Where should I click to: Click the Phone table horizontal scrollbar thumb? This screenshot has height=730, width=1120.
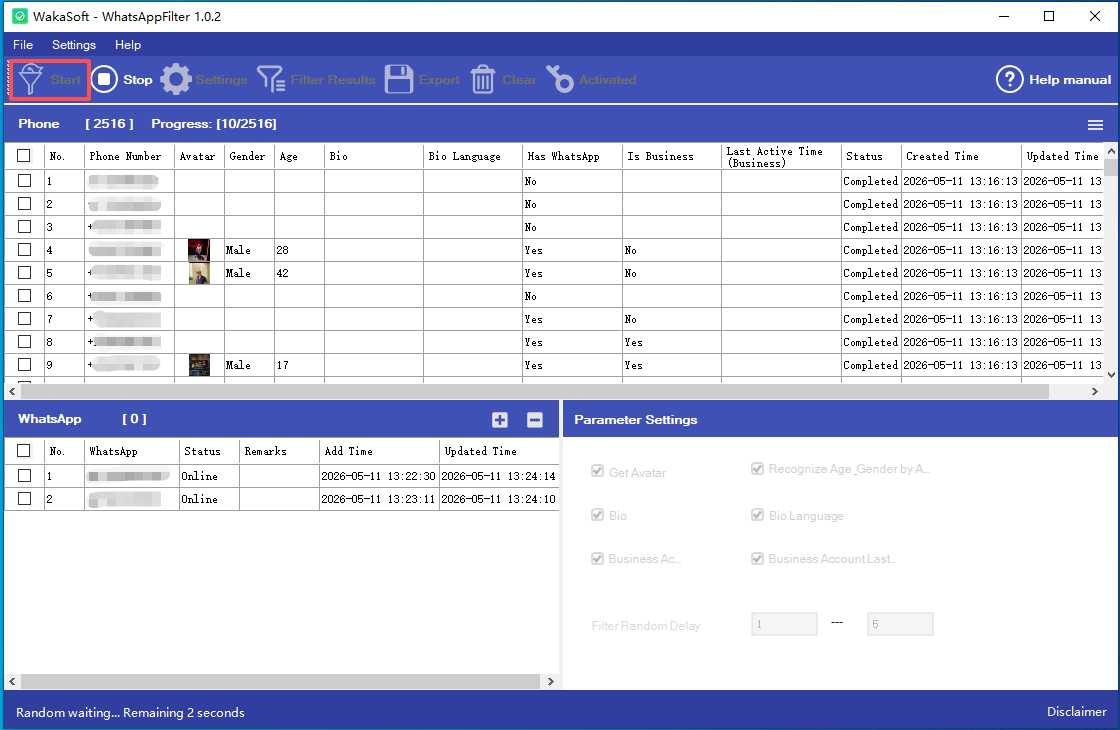[534, 391]
